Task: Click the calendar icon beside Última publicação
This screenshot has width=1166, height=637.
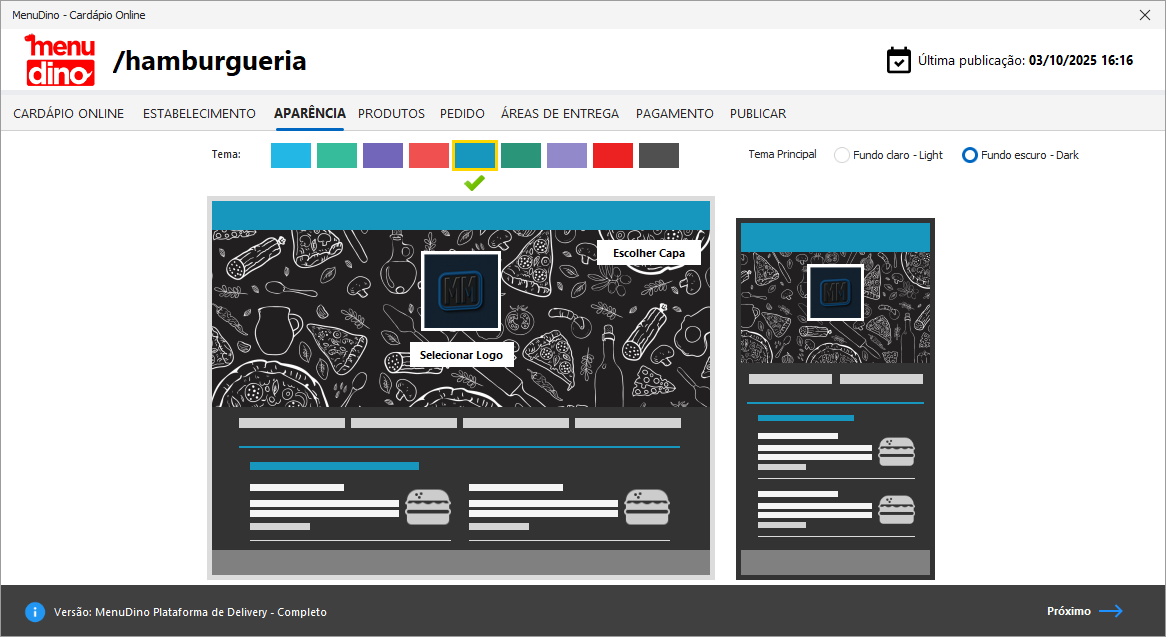Action: coord(899,60)
